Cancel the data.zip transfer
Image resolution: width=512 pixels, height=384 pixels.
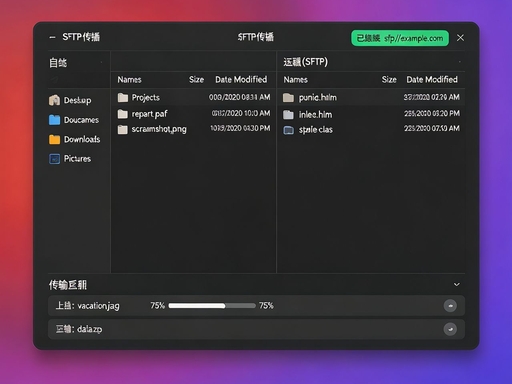tap(450, 329)
